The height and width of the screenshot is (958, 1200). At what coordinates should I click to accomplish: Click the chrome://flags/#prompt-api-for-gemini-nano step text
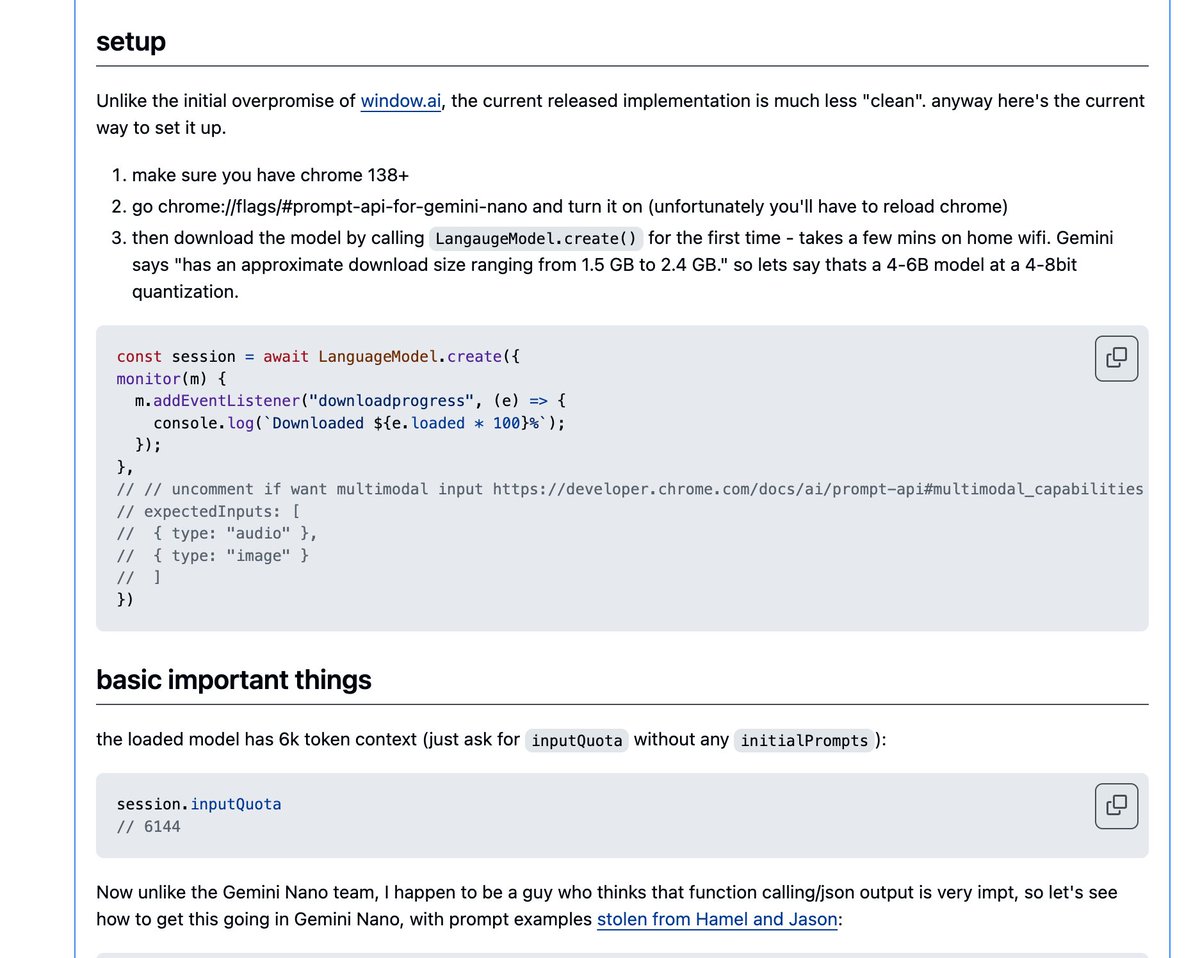(570, 207)
